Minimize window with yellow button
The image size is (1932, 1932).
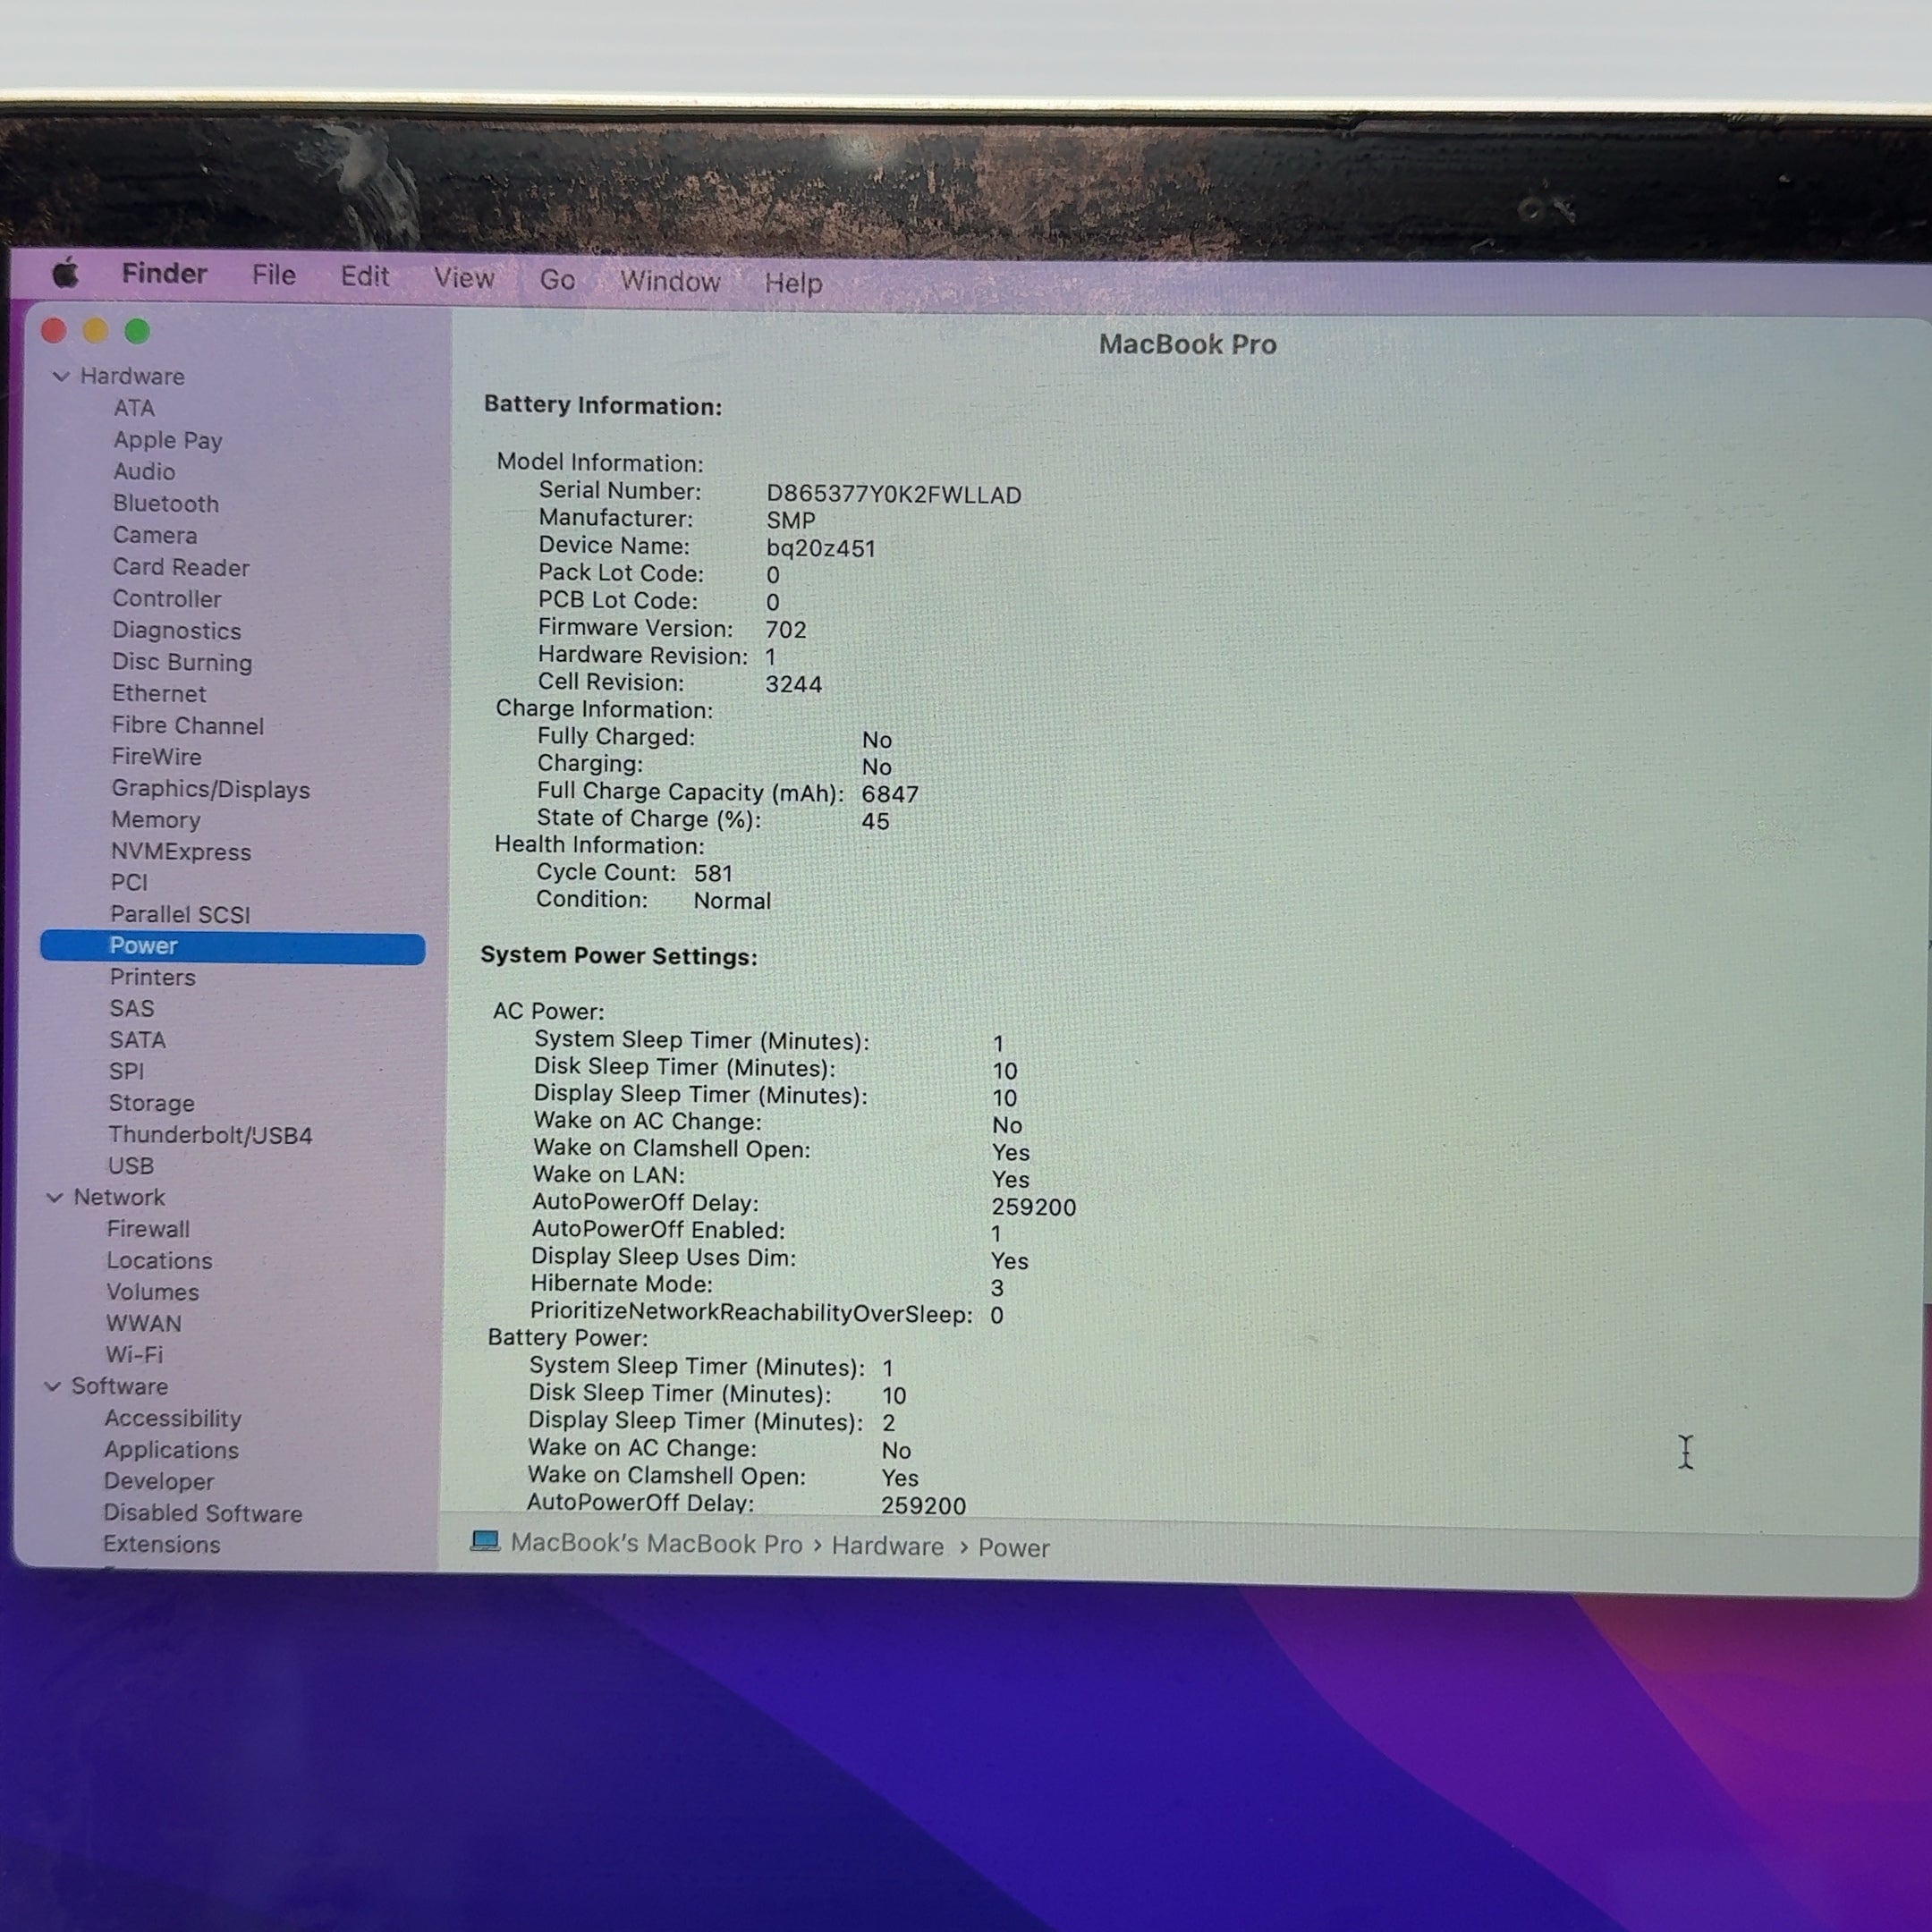[x=96, y=331]
